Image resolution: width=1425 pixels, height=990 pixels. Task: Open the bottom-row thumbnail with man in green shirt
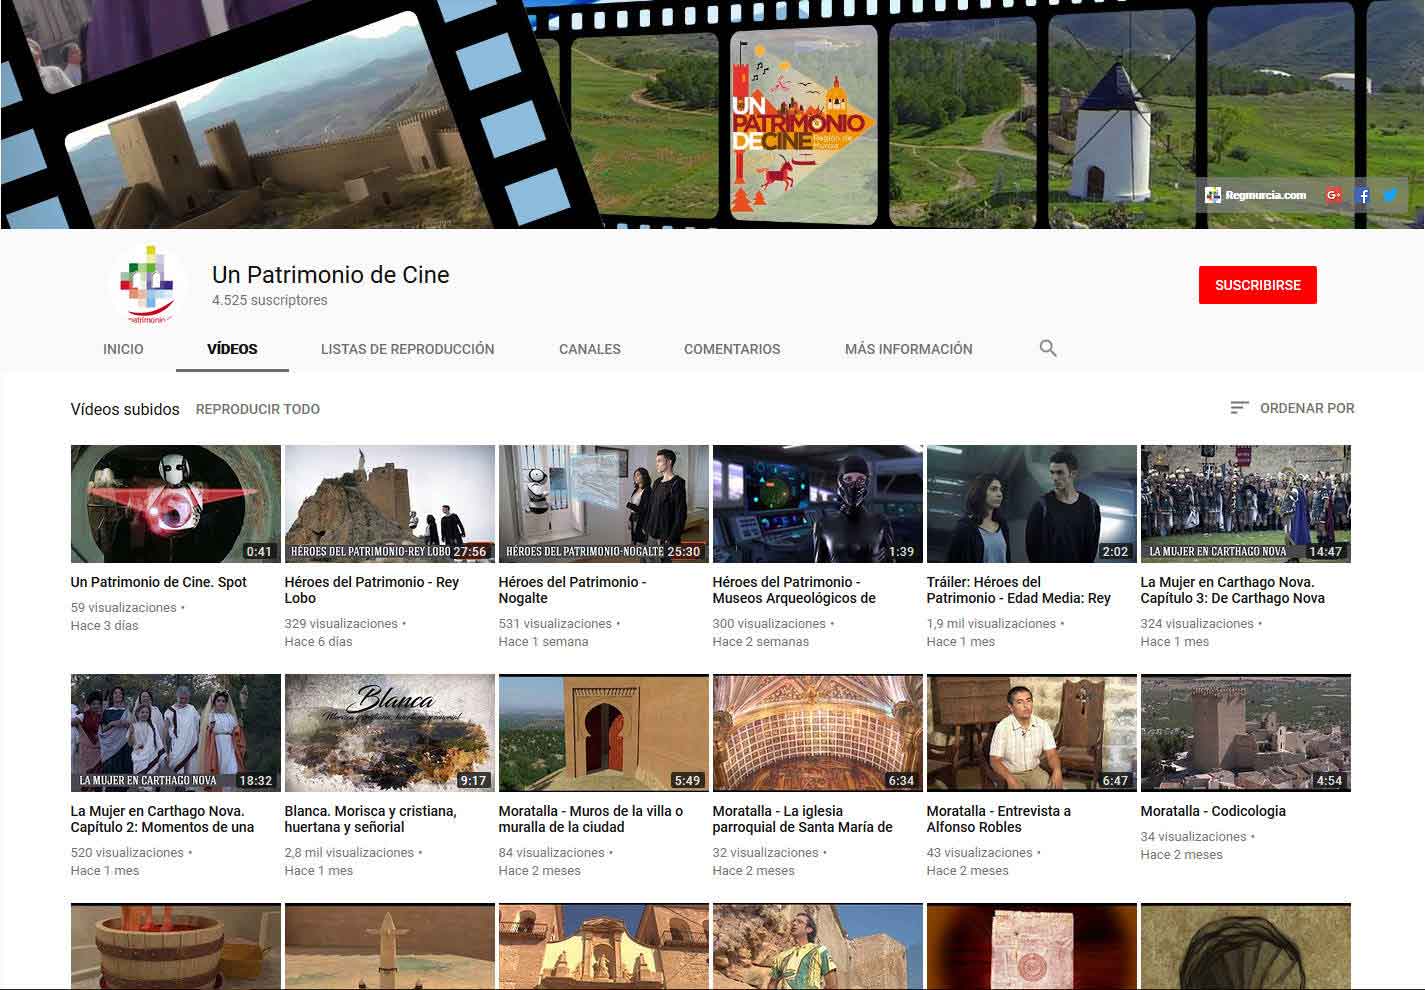[818, 946]
